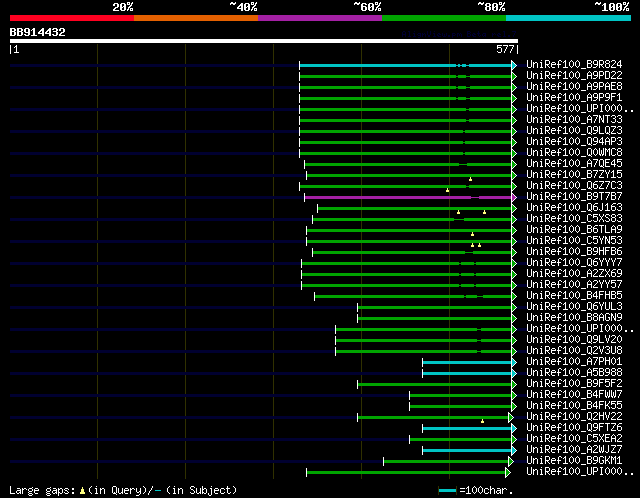Click the arrowhead ending the UniRef100_B9R824 alignment
The height and width of the screenshot is (498, 640).
[x=514, y=65]
